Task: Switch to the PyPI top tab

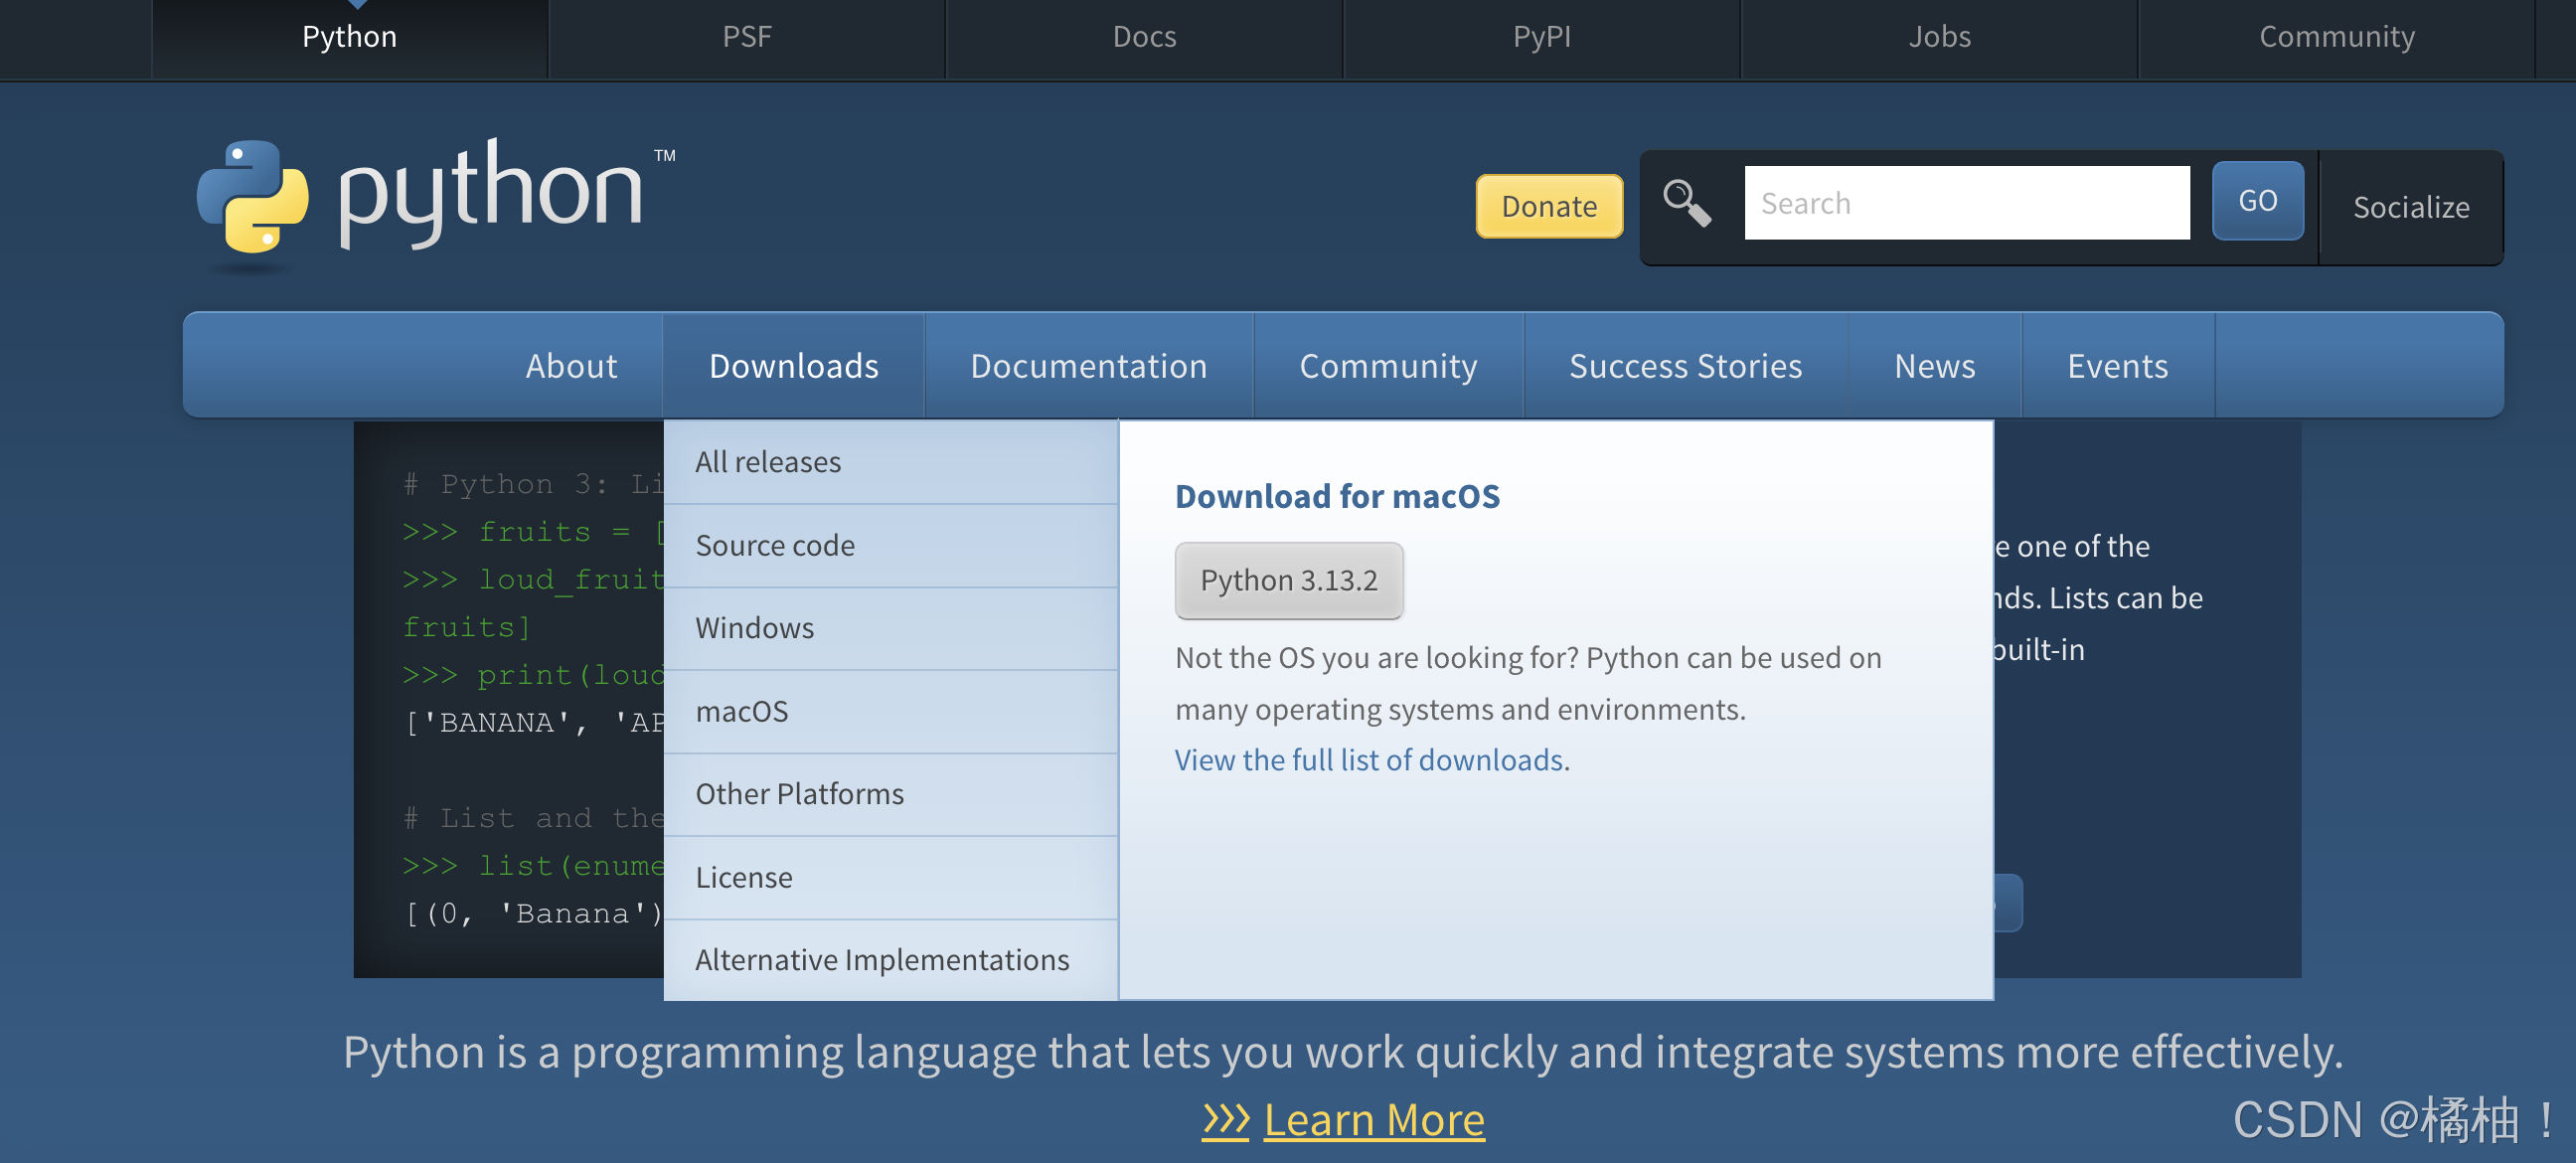Action: (x=1541, y=37)
